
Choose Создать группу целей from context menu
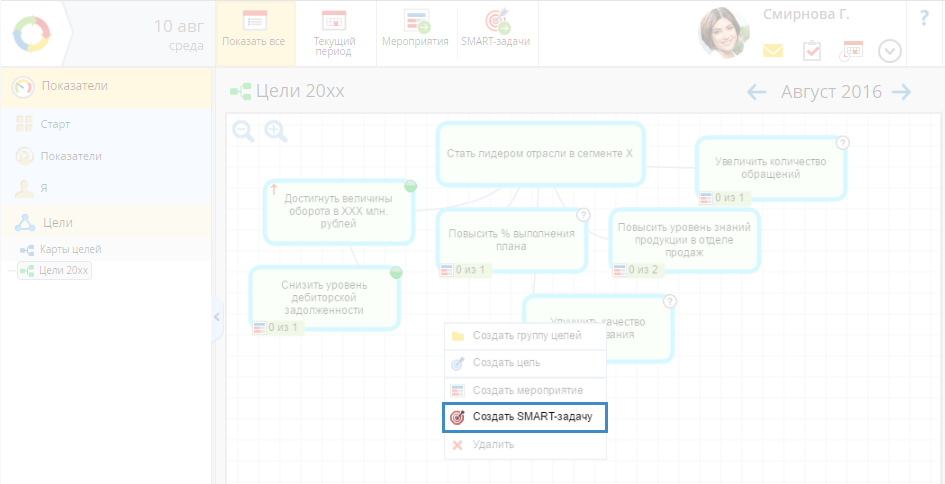click(x=525, y=336)
